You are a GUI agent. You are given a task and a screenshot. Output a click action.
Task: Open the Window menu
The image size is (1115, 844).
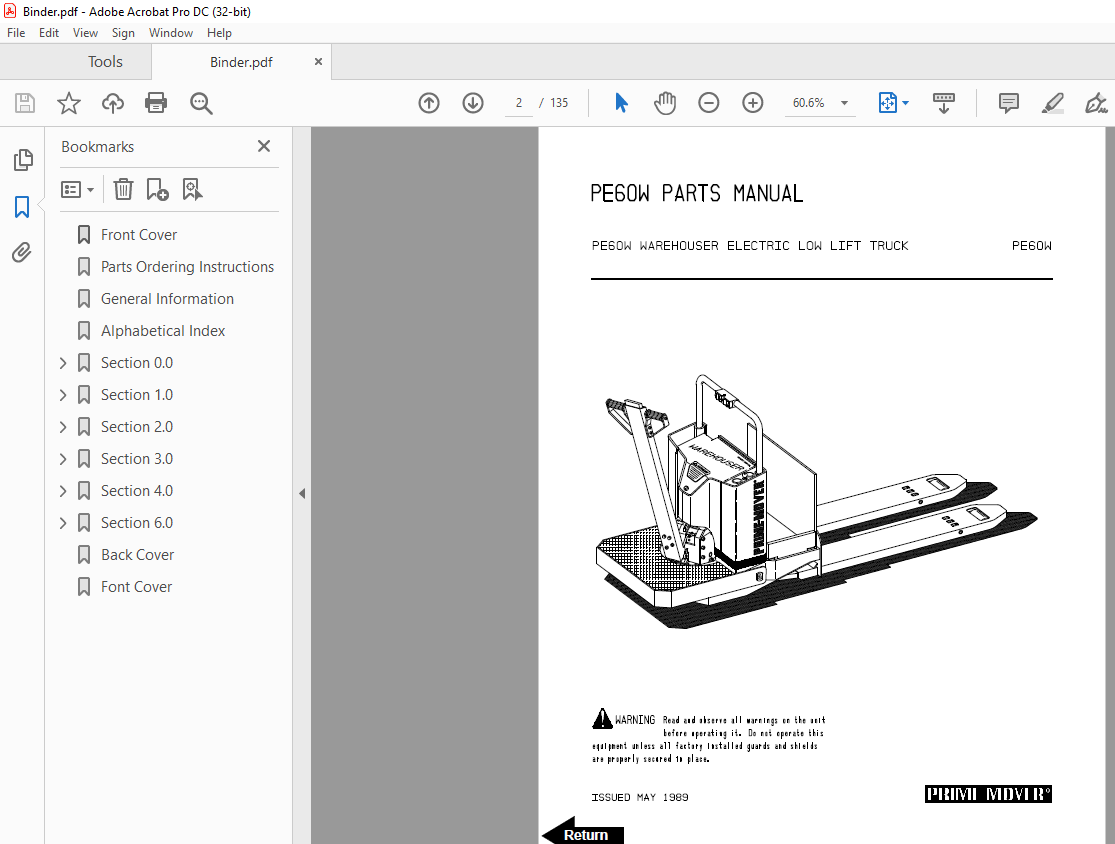[x=171, y=33]
